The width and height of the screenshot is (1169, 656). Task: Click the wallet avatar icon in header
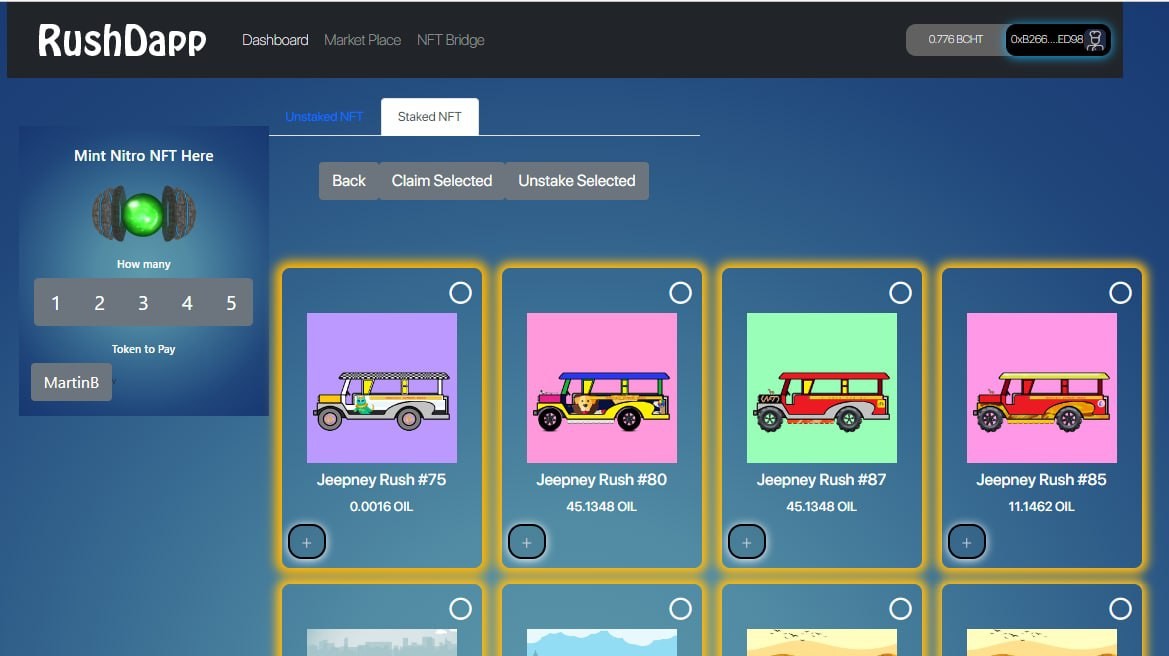(x=1095, y=40)
